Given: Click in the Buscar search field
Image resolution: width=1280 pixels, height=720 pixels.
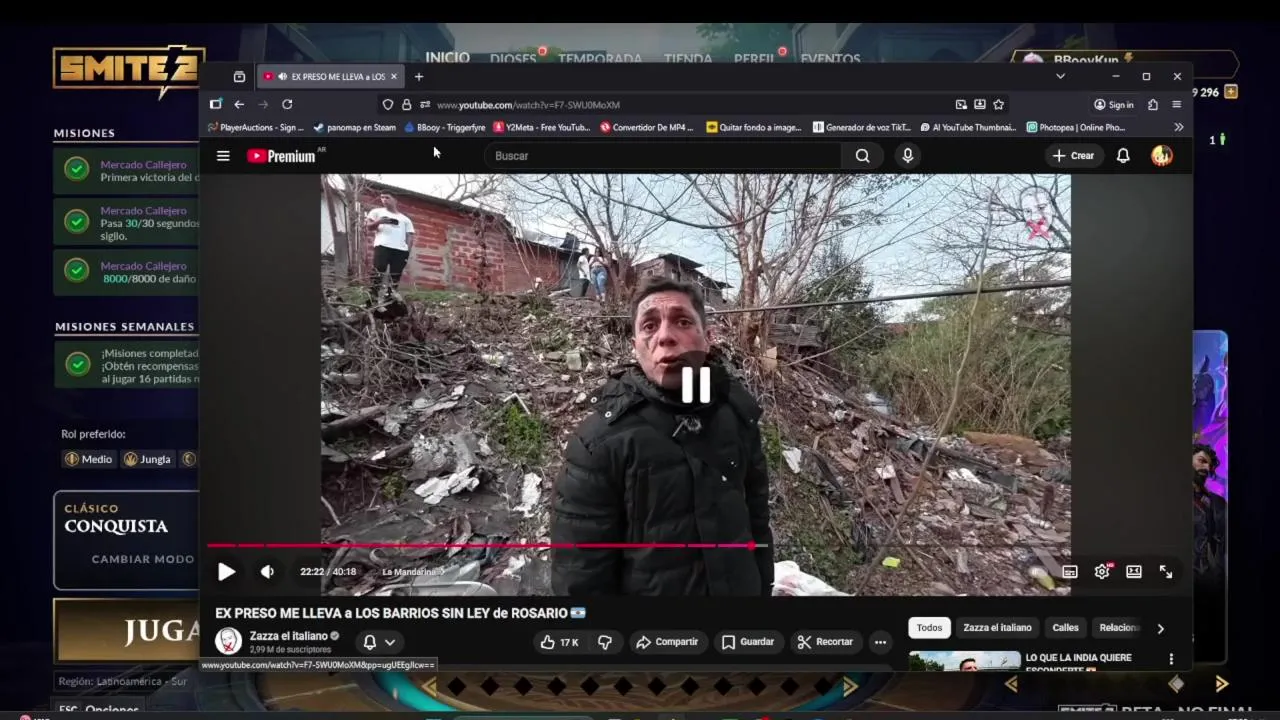Looking at the screenshot, I should (x=663, y=156).
